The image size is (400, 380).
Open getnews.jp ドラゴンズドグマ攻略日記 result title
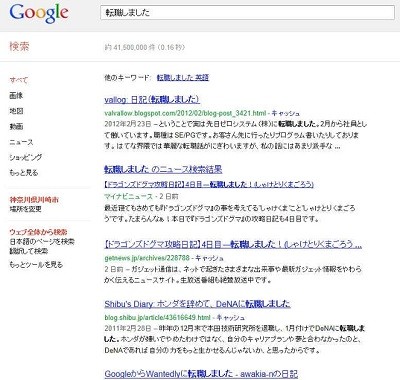233,244
